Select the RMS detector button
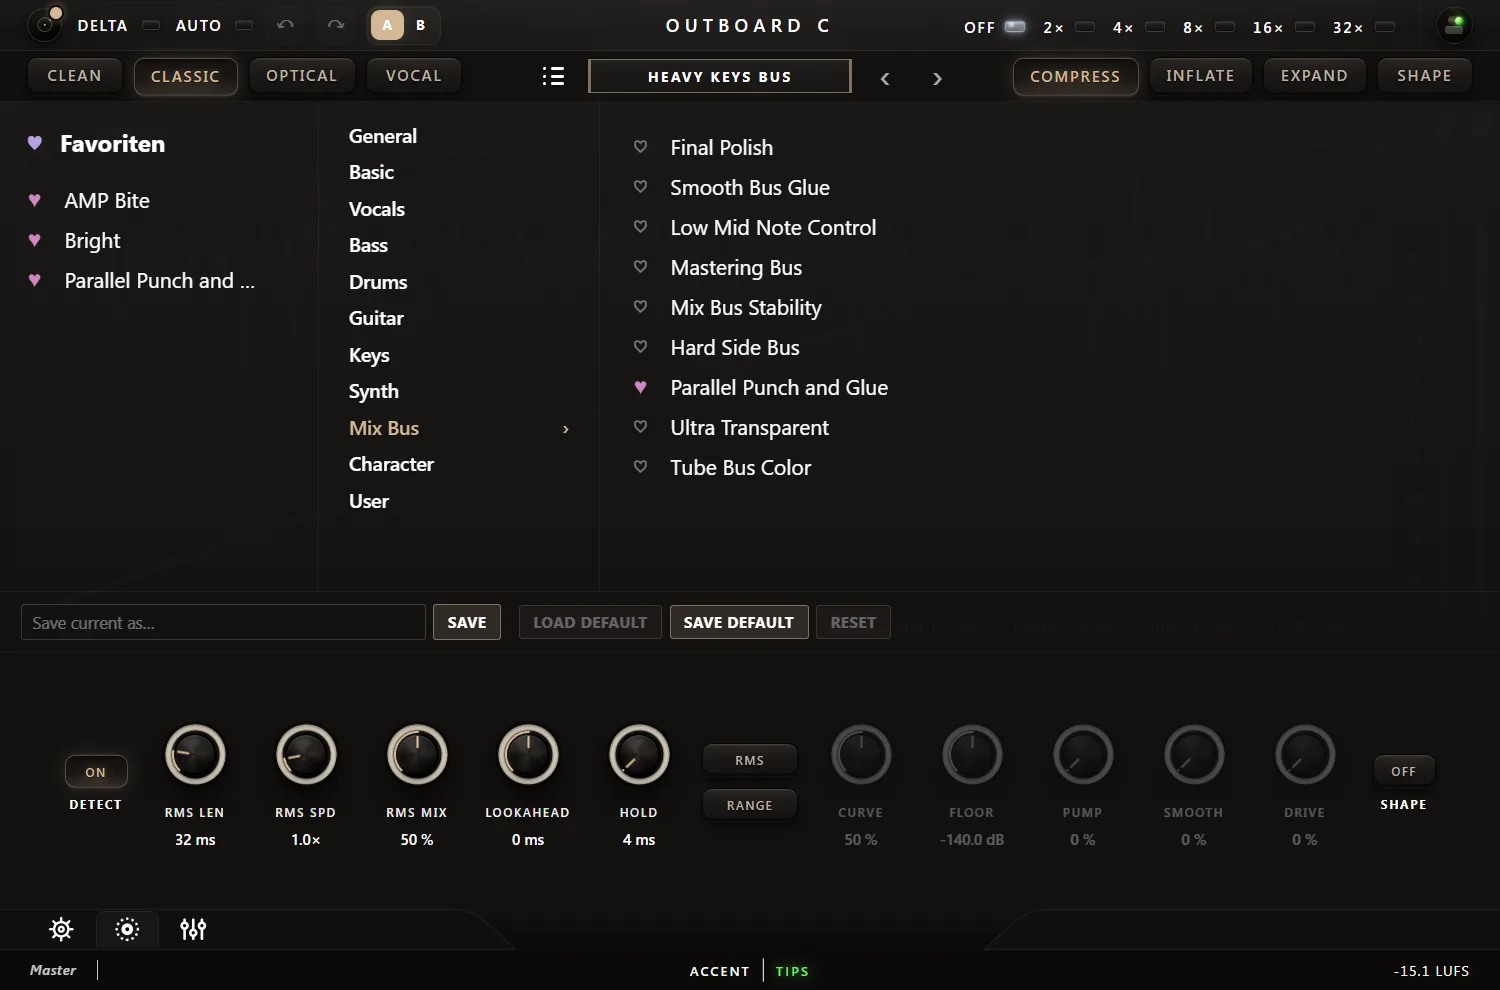Image resolution: width=1500 pixels, height=990 pixels. [x=750, y=760]
